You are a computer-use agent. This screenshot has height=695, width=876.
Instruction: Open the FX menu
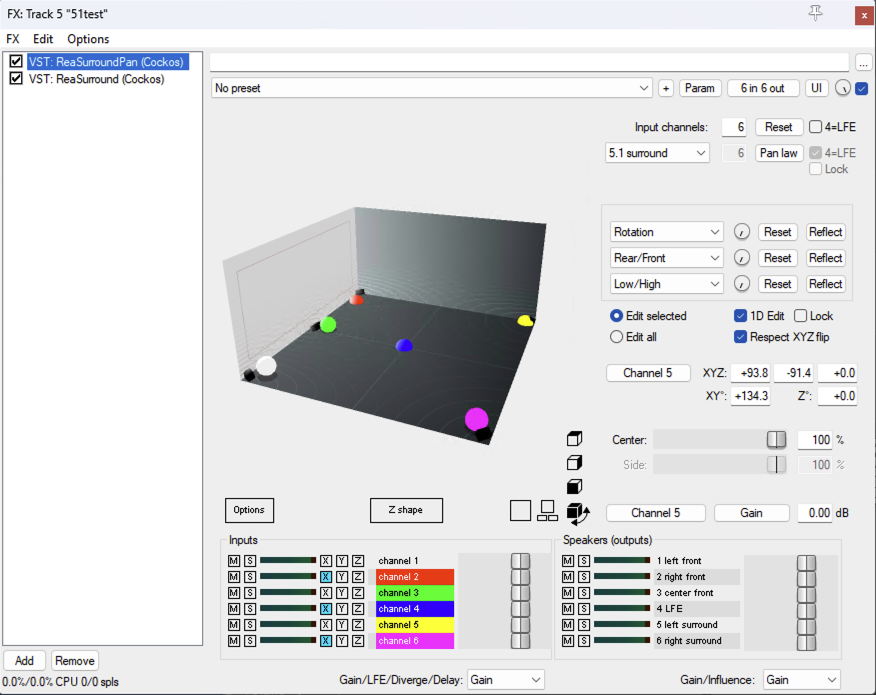[13, 39]
